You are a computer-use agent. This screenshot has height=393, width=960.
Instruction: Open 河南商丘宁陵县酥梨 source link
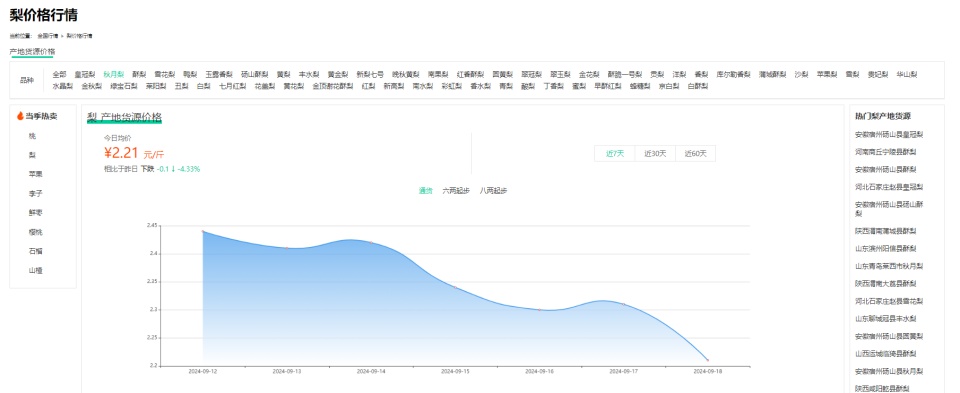886,151
